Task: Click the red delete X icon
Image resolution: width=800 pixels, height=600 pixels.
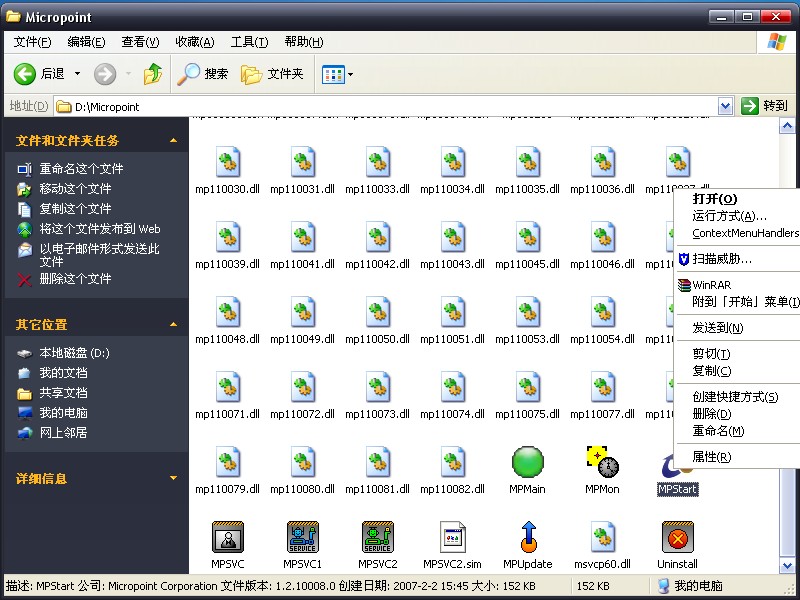Action: [x=24, y=280]
